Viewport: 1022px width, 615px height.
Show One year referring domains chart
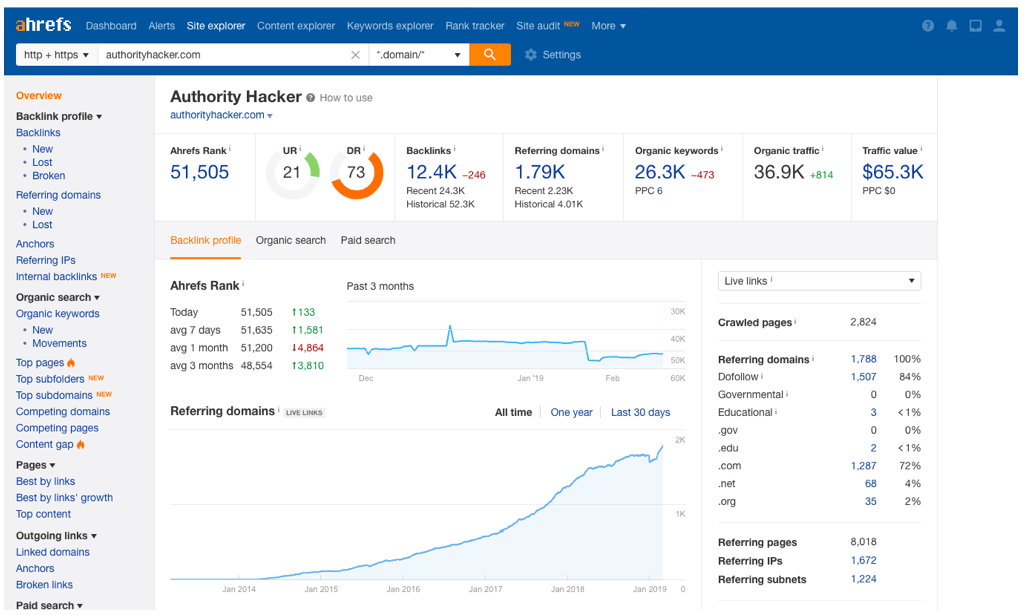(571, 412)
